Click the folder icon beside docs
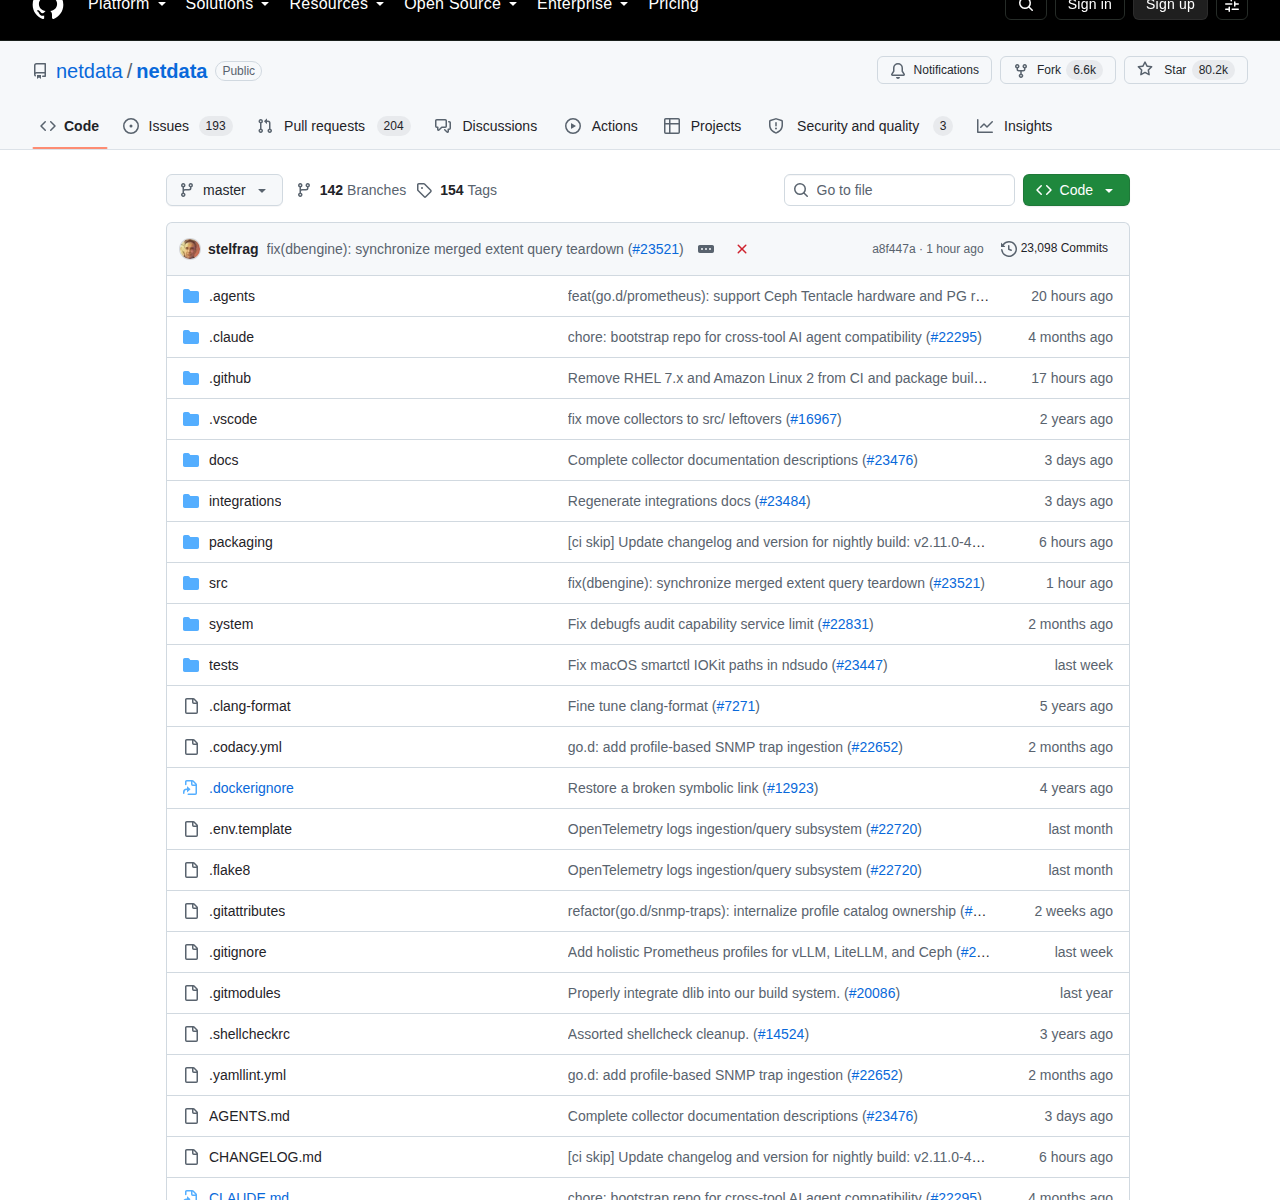 point(191,460)
